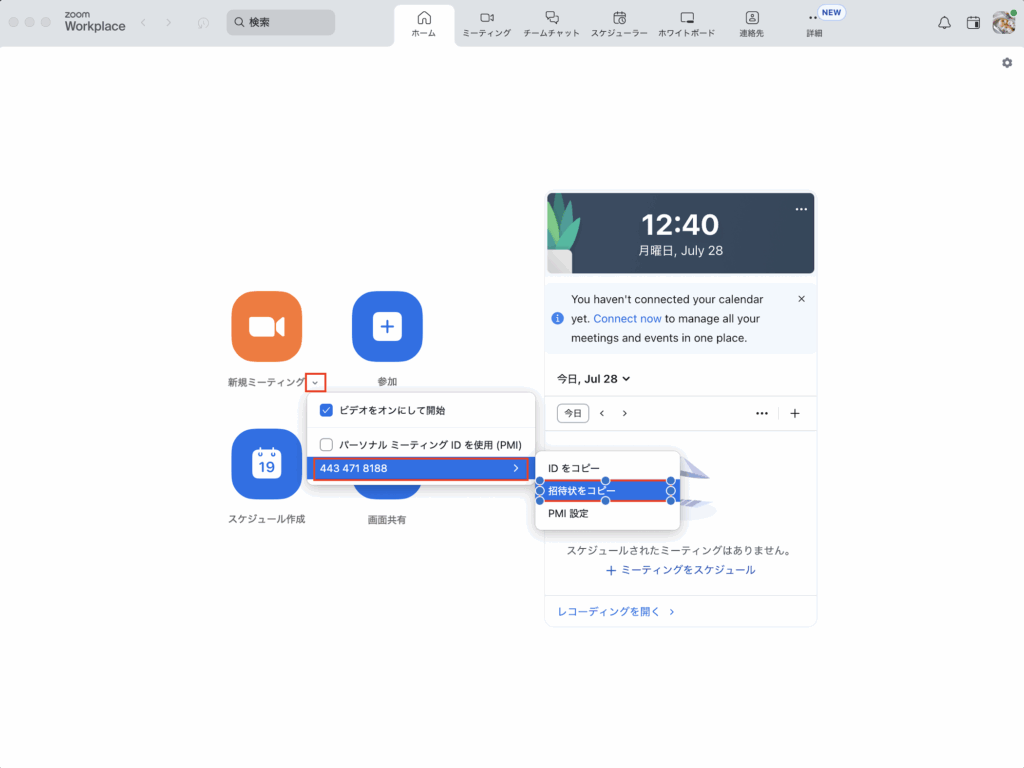The width and height of the screenshot is (1024, 768).
Task: Open the settings gear icon
Action: tap(1007, 63)
